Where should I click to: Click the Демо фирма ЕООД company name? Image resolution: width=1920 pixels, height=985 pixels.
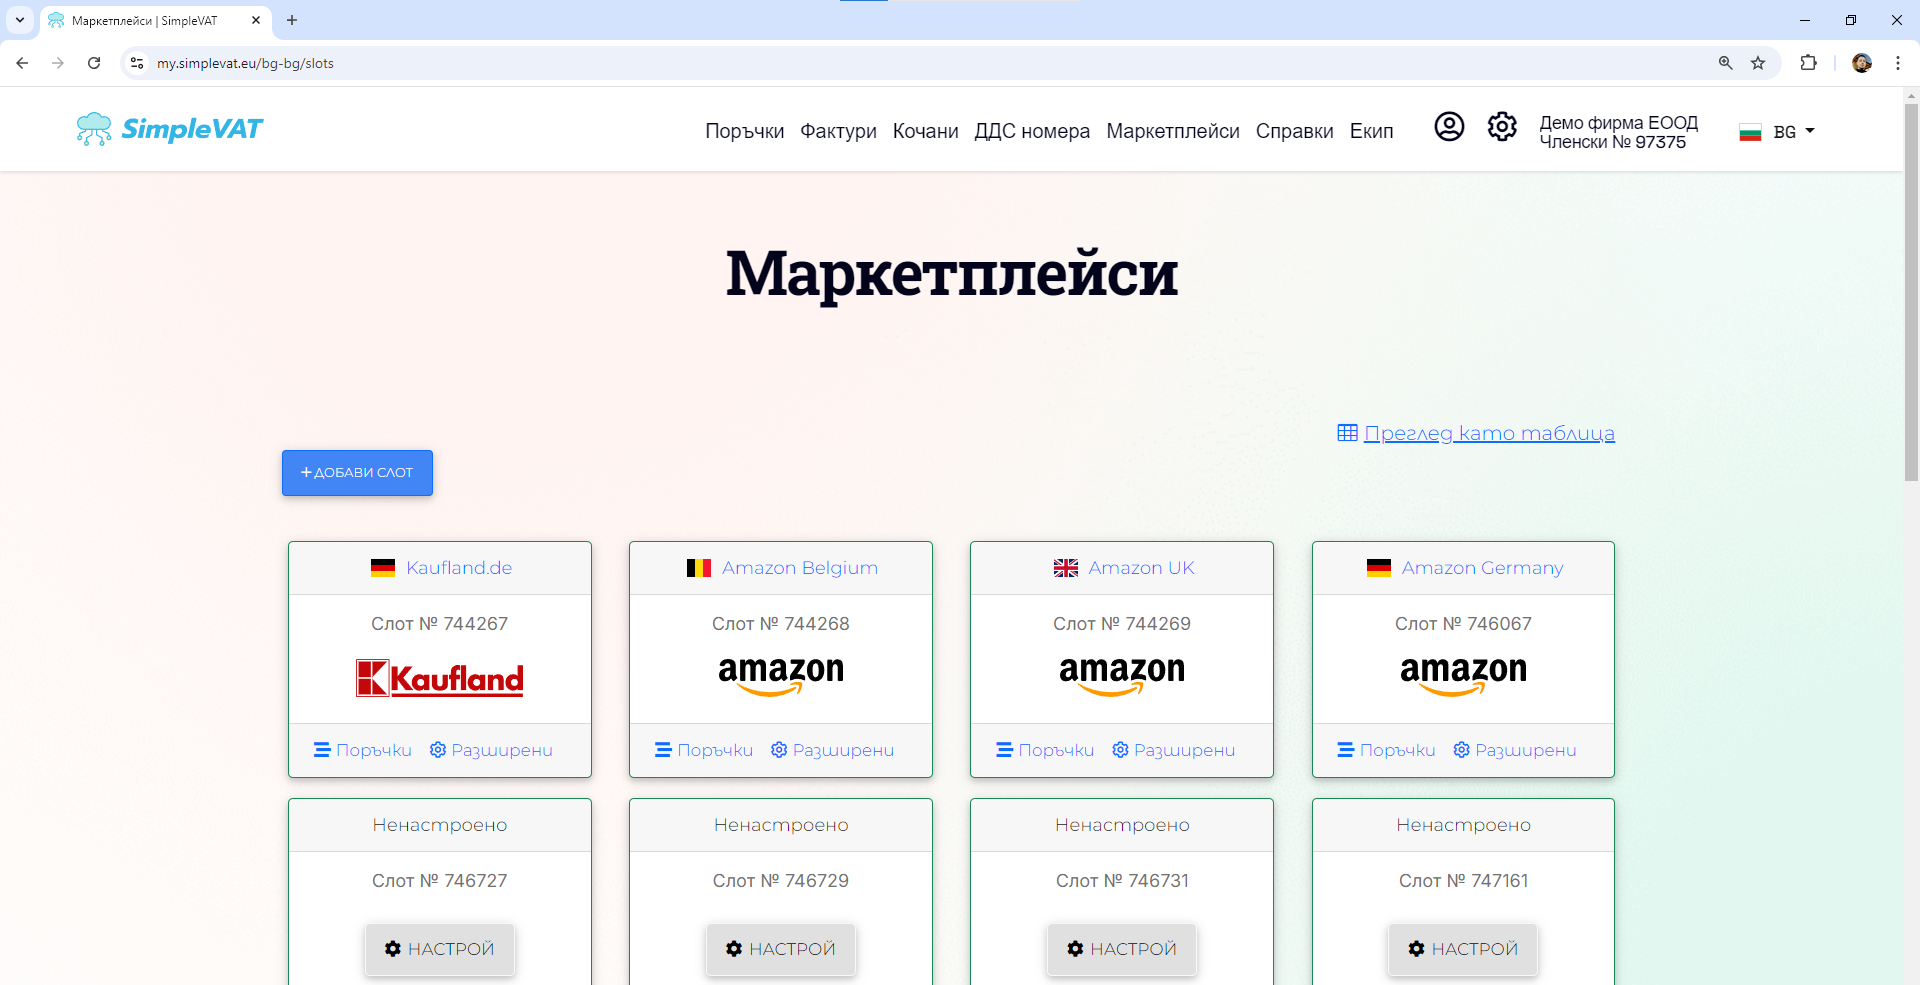1619,123
